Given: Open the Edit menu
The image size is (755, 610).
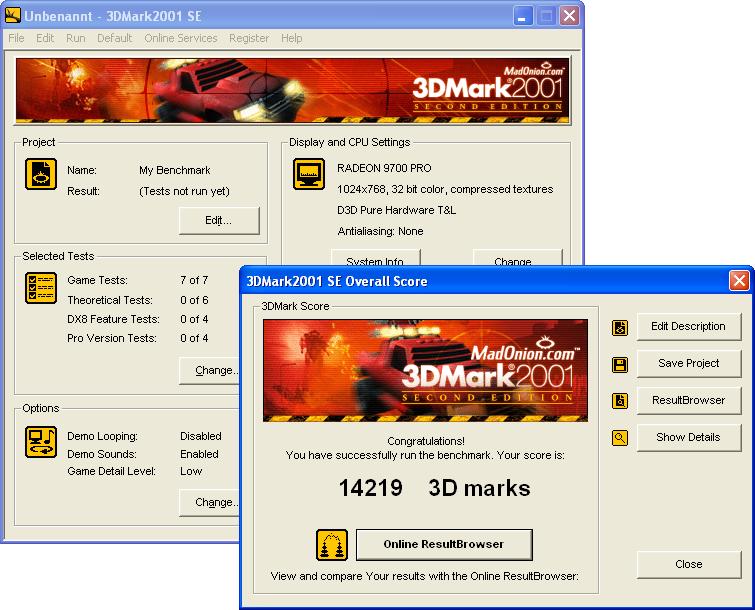Looking at the screenshot, I should [45, 38].
